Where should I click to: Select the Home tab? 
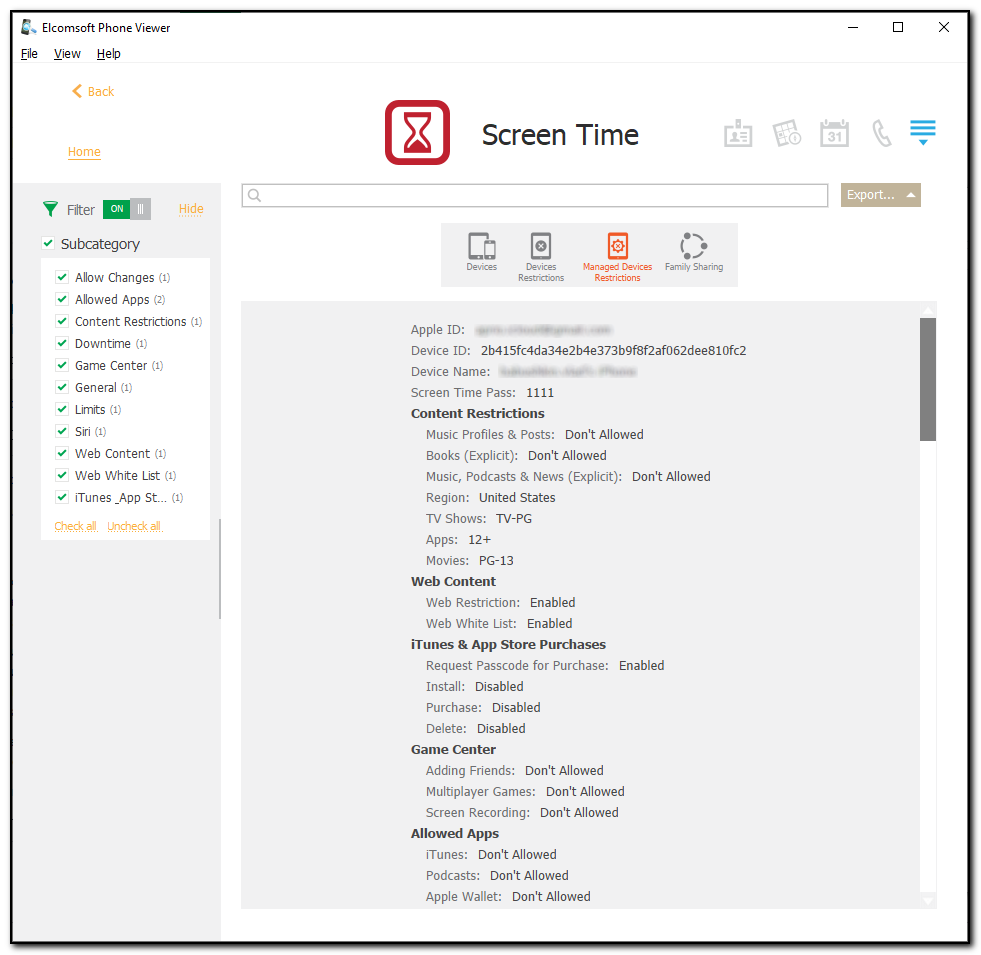click(84, 152)
